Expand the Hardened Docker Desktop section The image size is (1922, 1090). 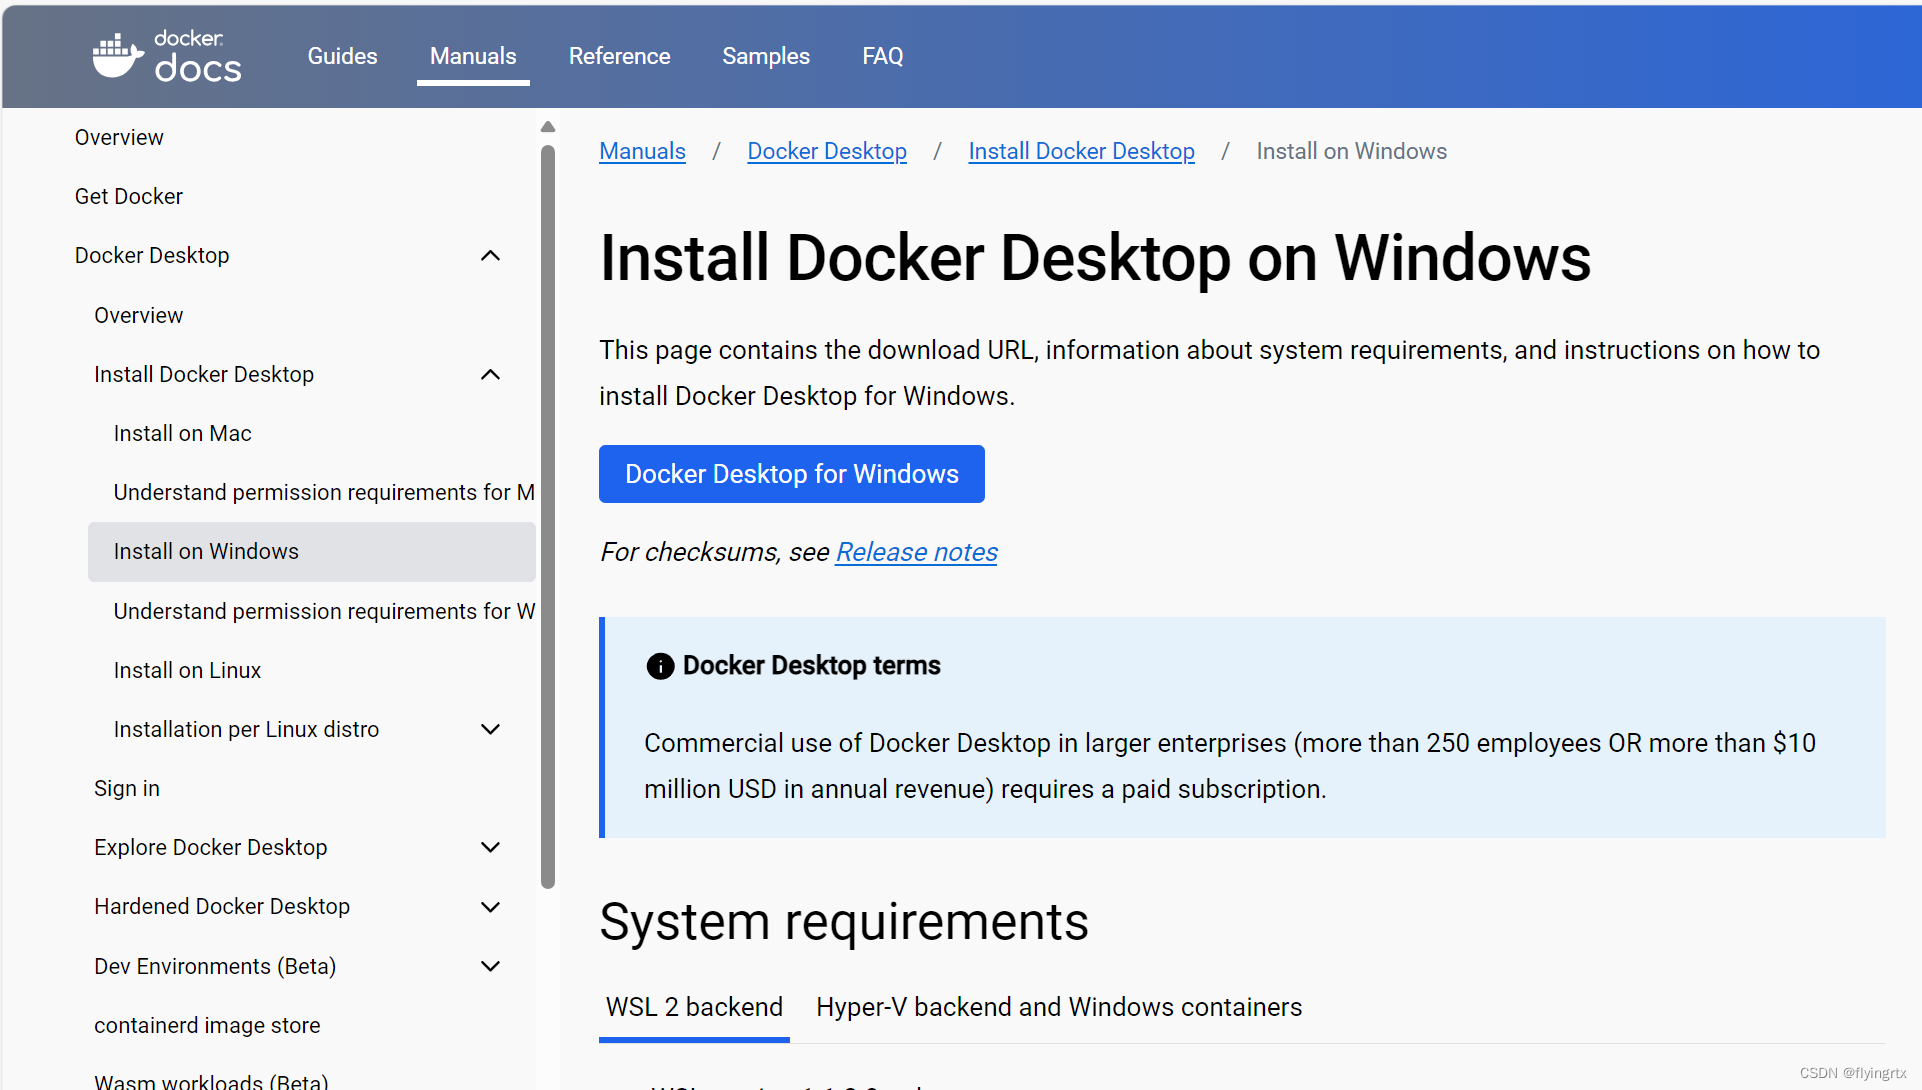pyautogui.click(x=490, y=906)
